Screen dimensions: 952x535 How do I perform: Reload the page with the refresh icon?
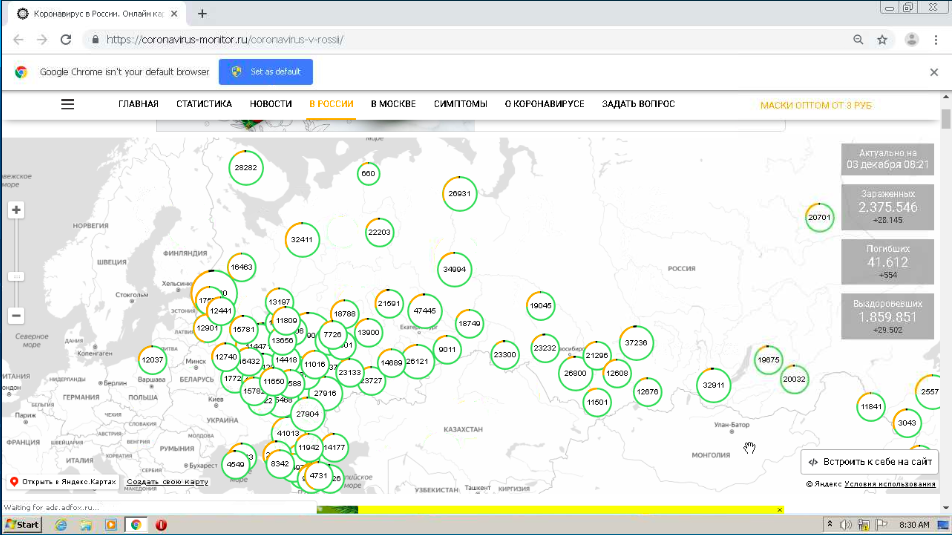[66, 40]
